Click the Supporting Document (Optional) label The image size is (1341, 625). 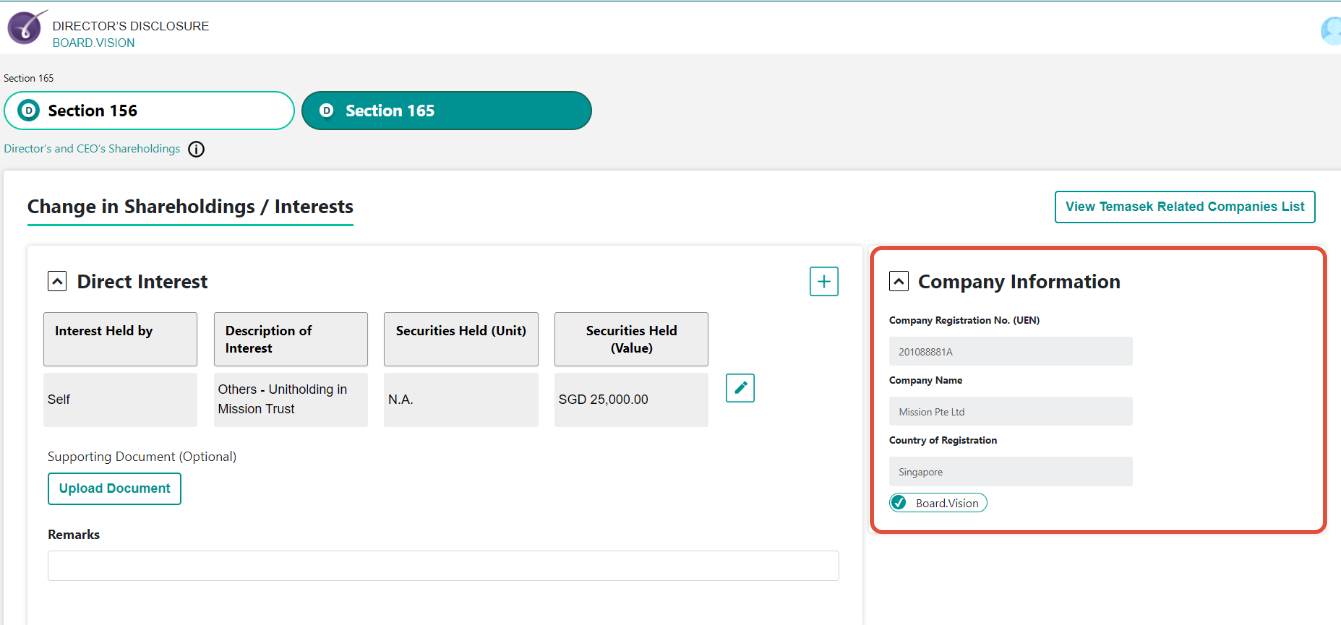[x=142, y=457]
